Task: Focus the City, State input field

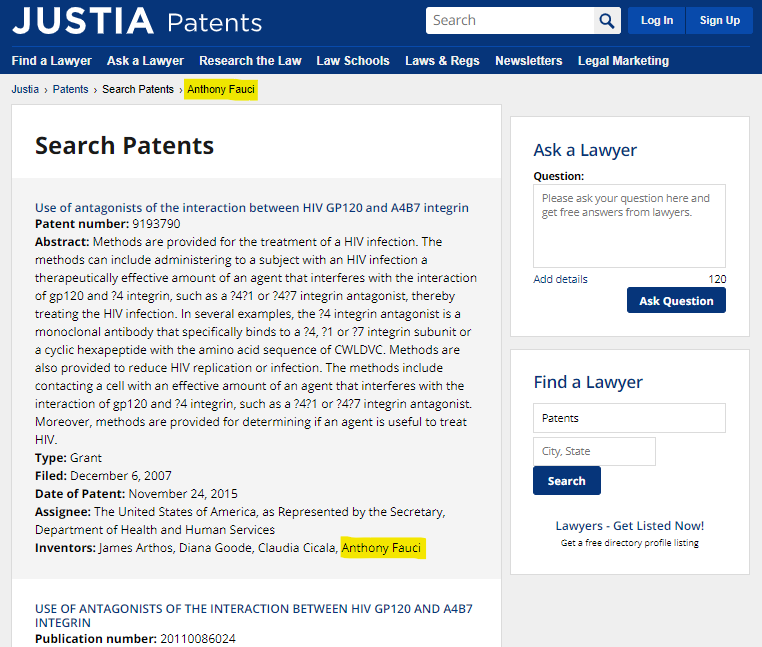Action: pyautogui.click(x=594, y=452)
